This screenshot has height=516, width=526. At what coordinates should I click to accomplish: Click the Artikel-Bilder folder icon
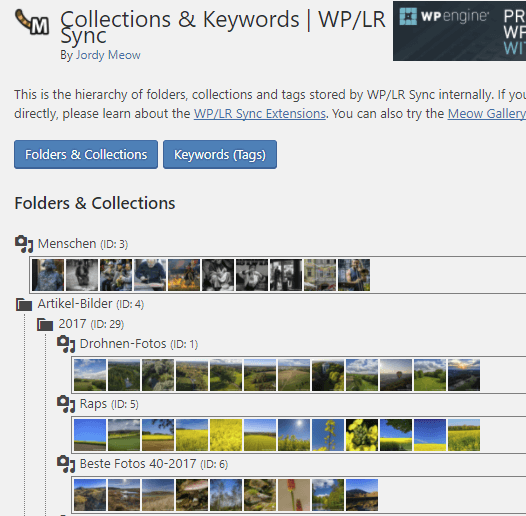click(24, 304)
